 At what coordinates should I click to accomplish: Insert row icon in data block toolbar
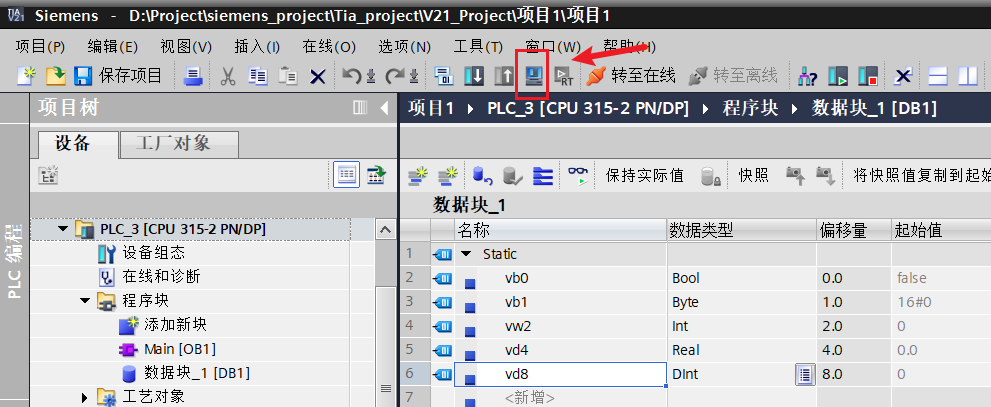tap(417, 175)
